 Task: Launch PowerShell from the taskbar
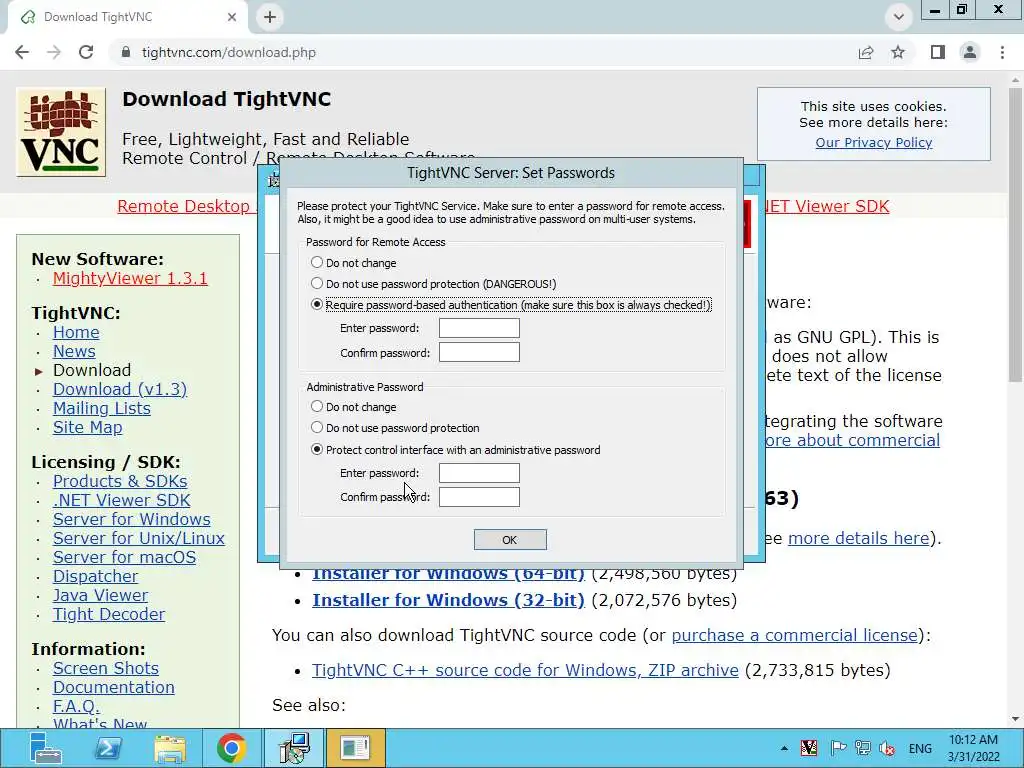coord(108,748)
